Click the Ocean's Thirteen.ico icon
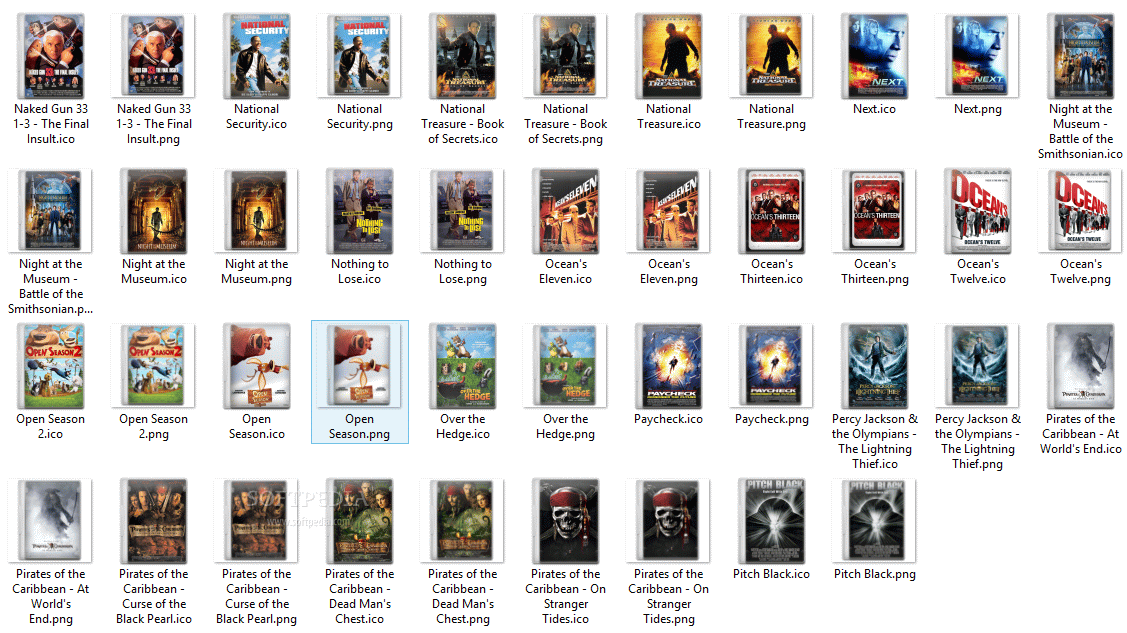 [x=771, y=211]
